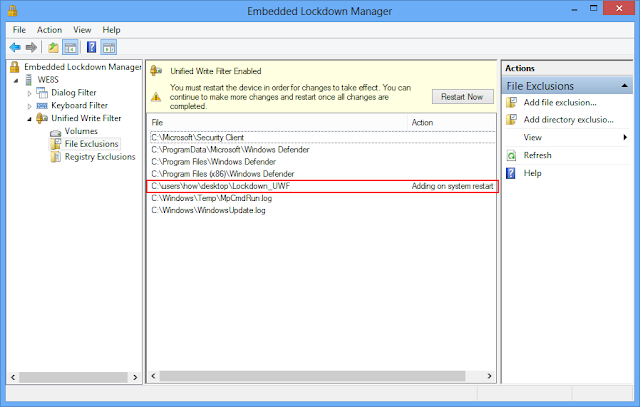Click the Restart Now button
Image resolution: width=640 pixels, height=407 pixels.
click(462, 97)
